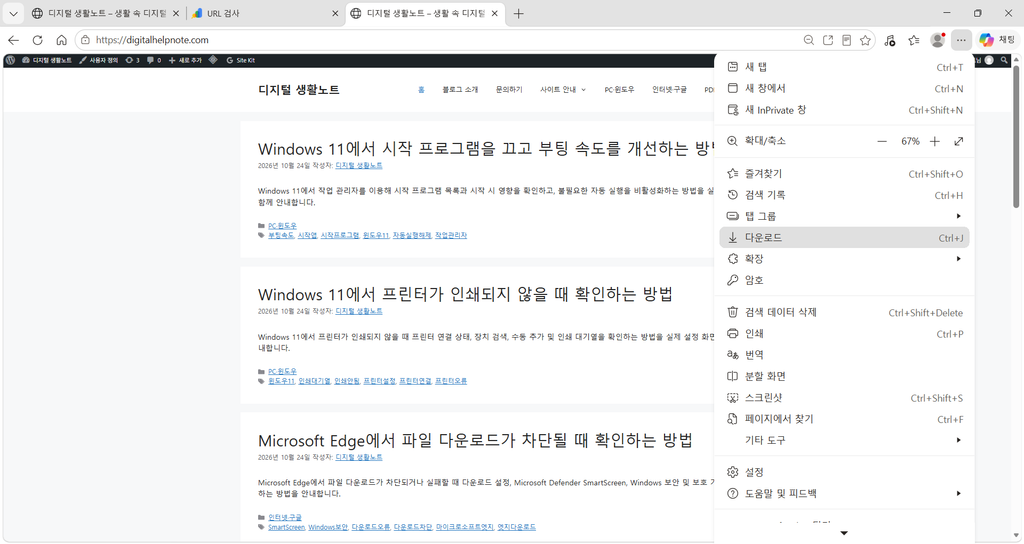Open comments bubble in admin bar
Screen dimensions: 1024x544
point(154,60)
